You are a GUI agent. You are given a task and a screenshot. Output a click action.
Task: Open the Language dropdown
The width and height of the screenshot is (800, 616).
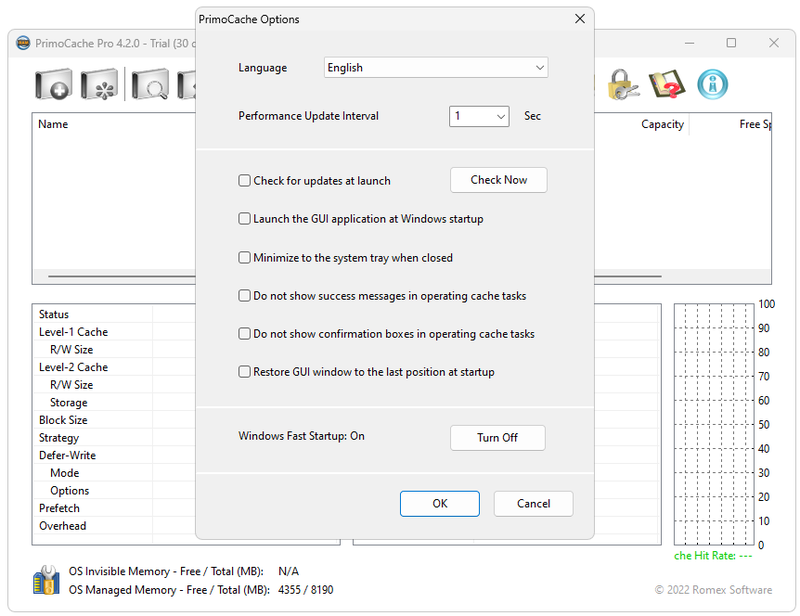[x=436, y=67]
